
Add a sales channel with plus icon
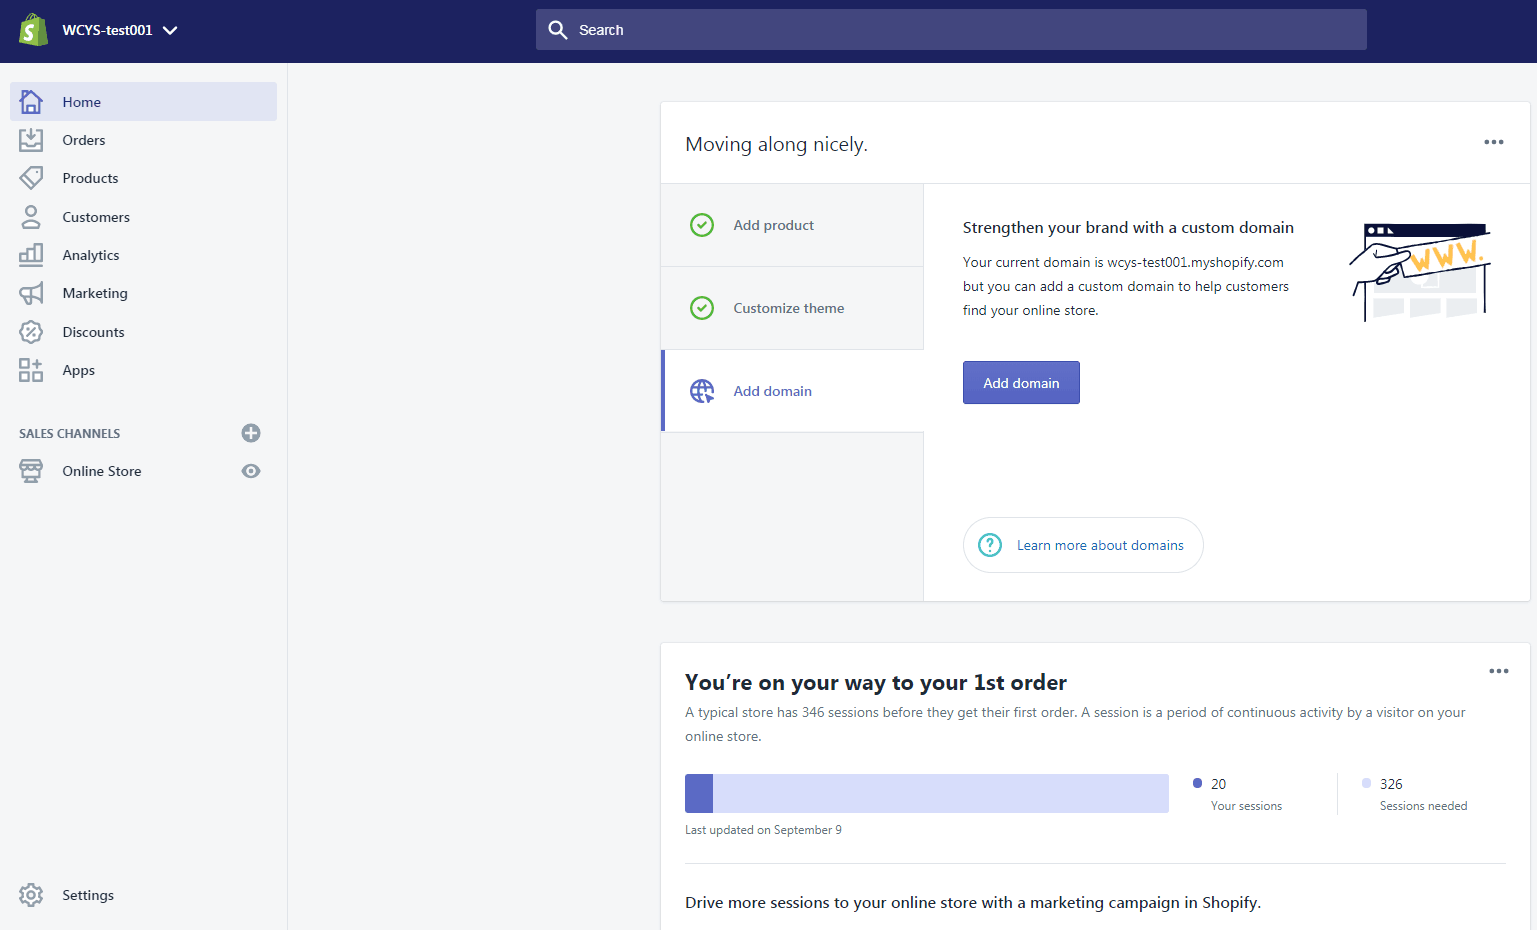[251, 433]
